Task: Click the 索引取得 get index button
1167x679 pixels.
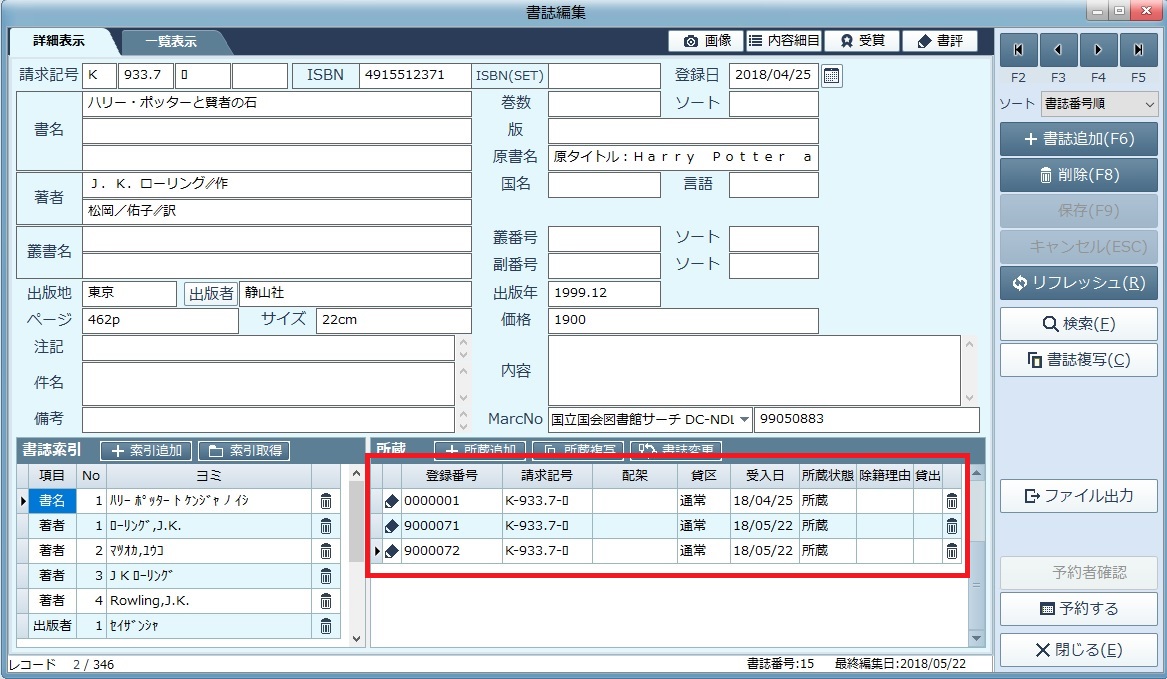Action: (x=244, y=450)
